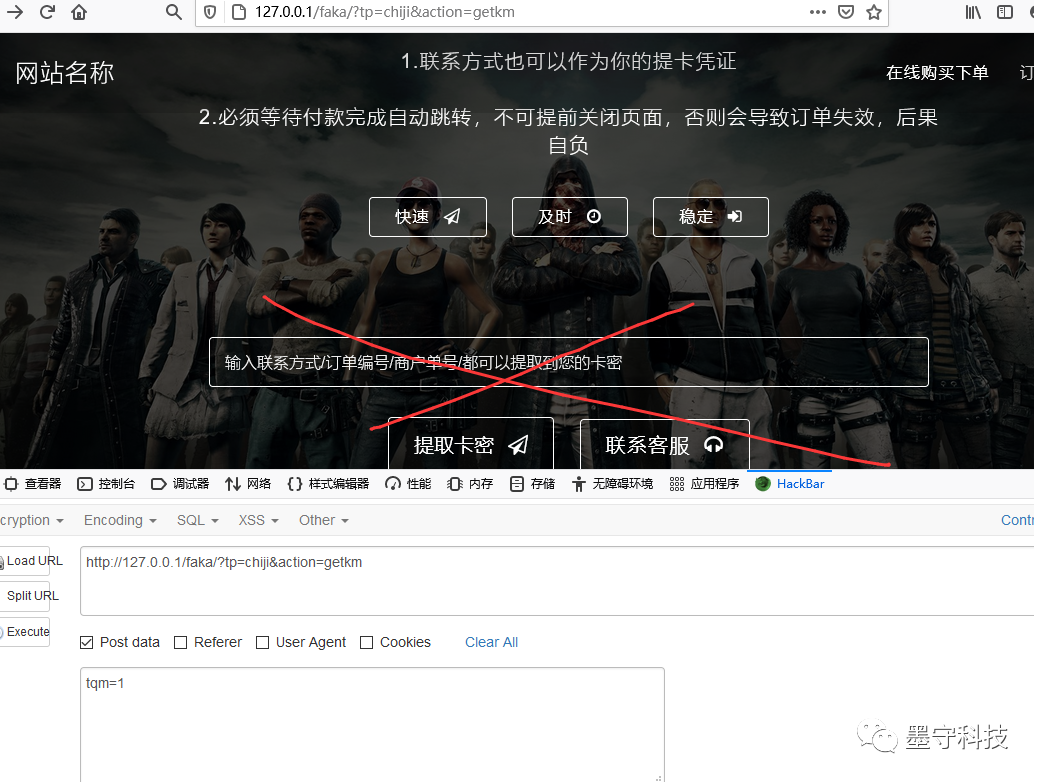Toggle the browser sidebar icon
The width and height of the screenshot is (1042, 783).
click(1005, 12)
